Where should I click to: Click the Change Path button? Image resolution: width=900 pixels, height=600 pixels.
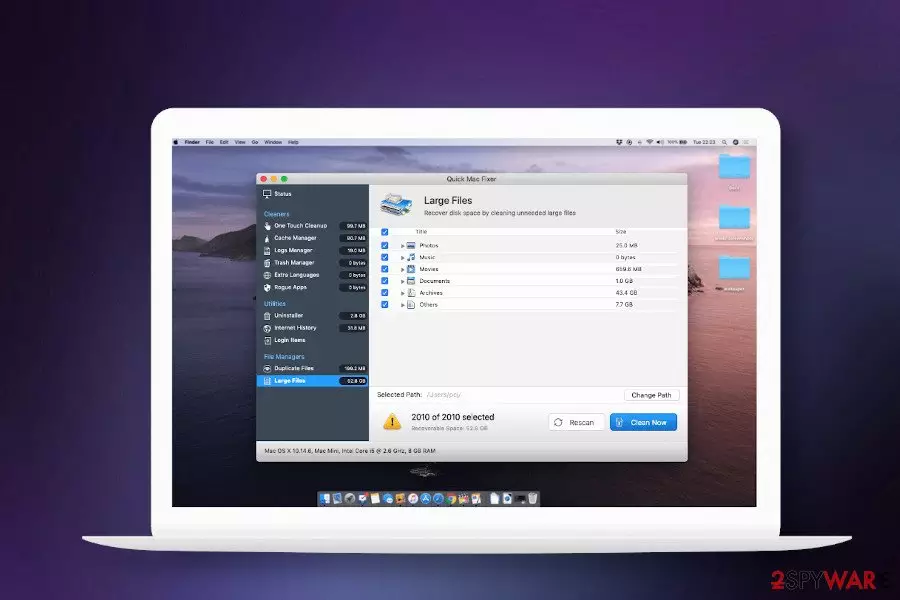(x=651, y=395)
